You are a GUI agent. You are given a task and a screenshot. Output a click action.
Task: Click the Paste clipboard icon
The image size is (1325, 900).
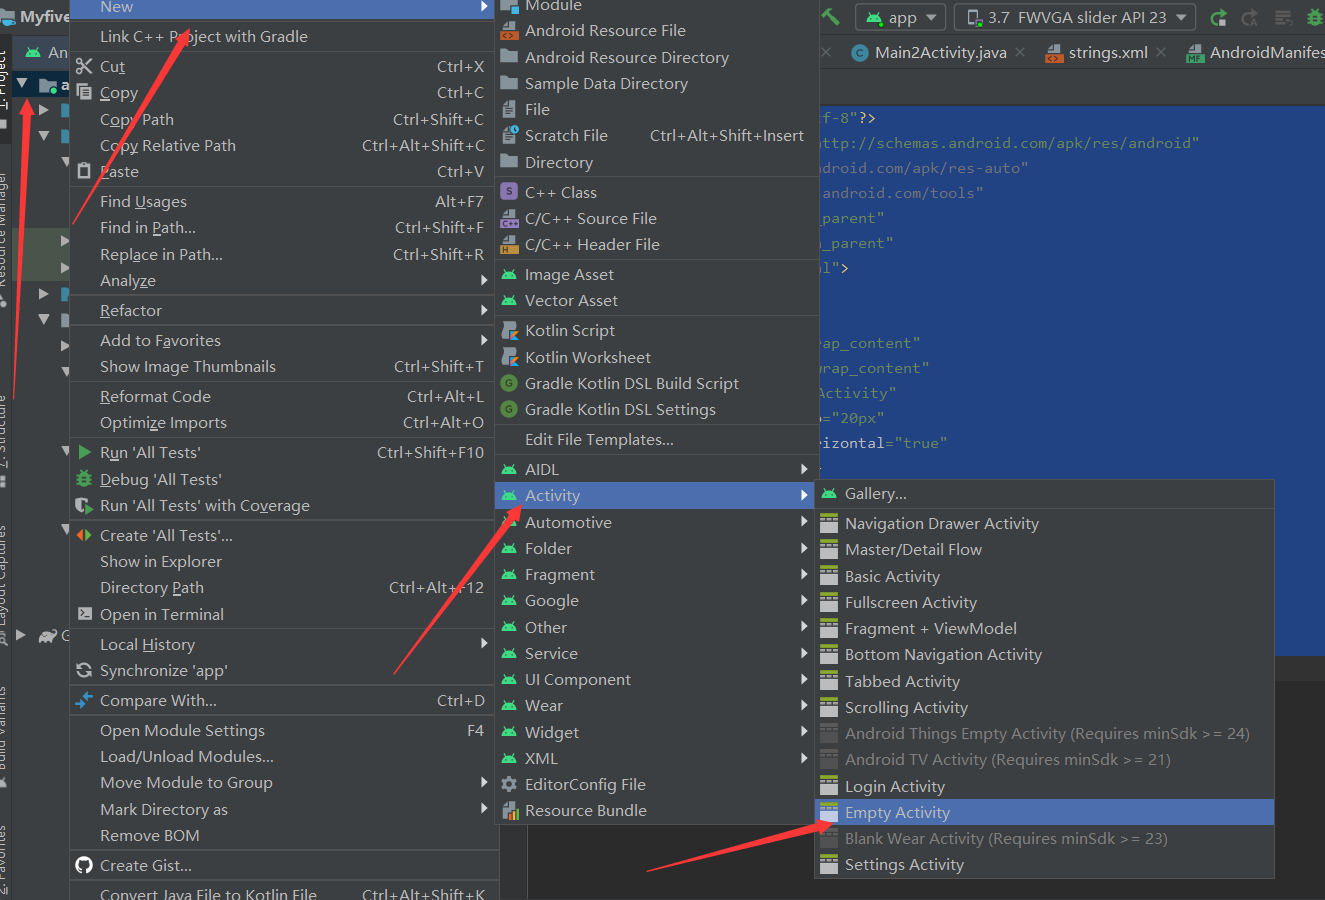click(84, 171)
